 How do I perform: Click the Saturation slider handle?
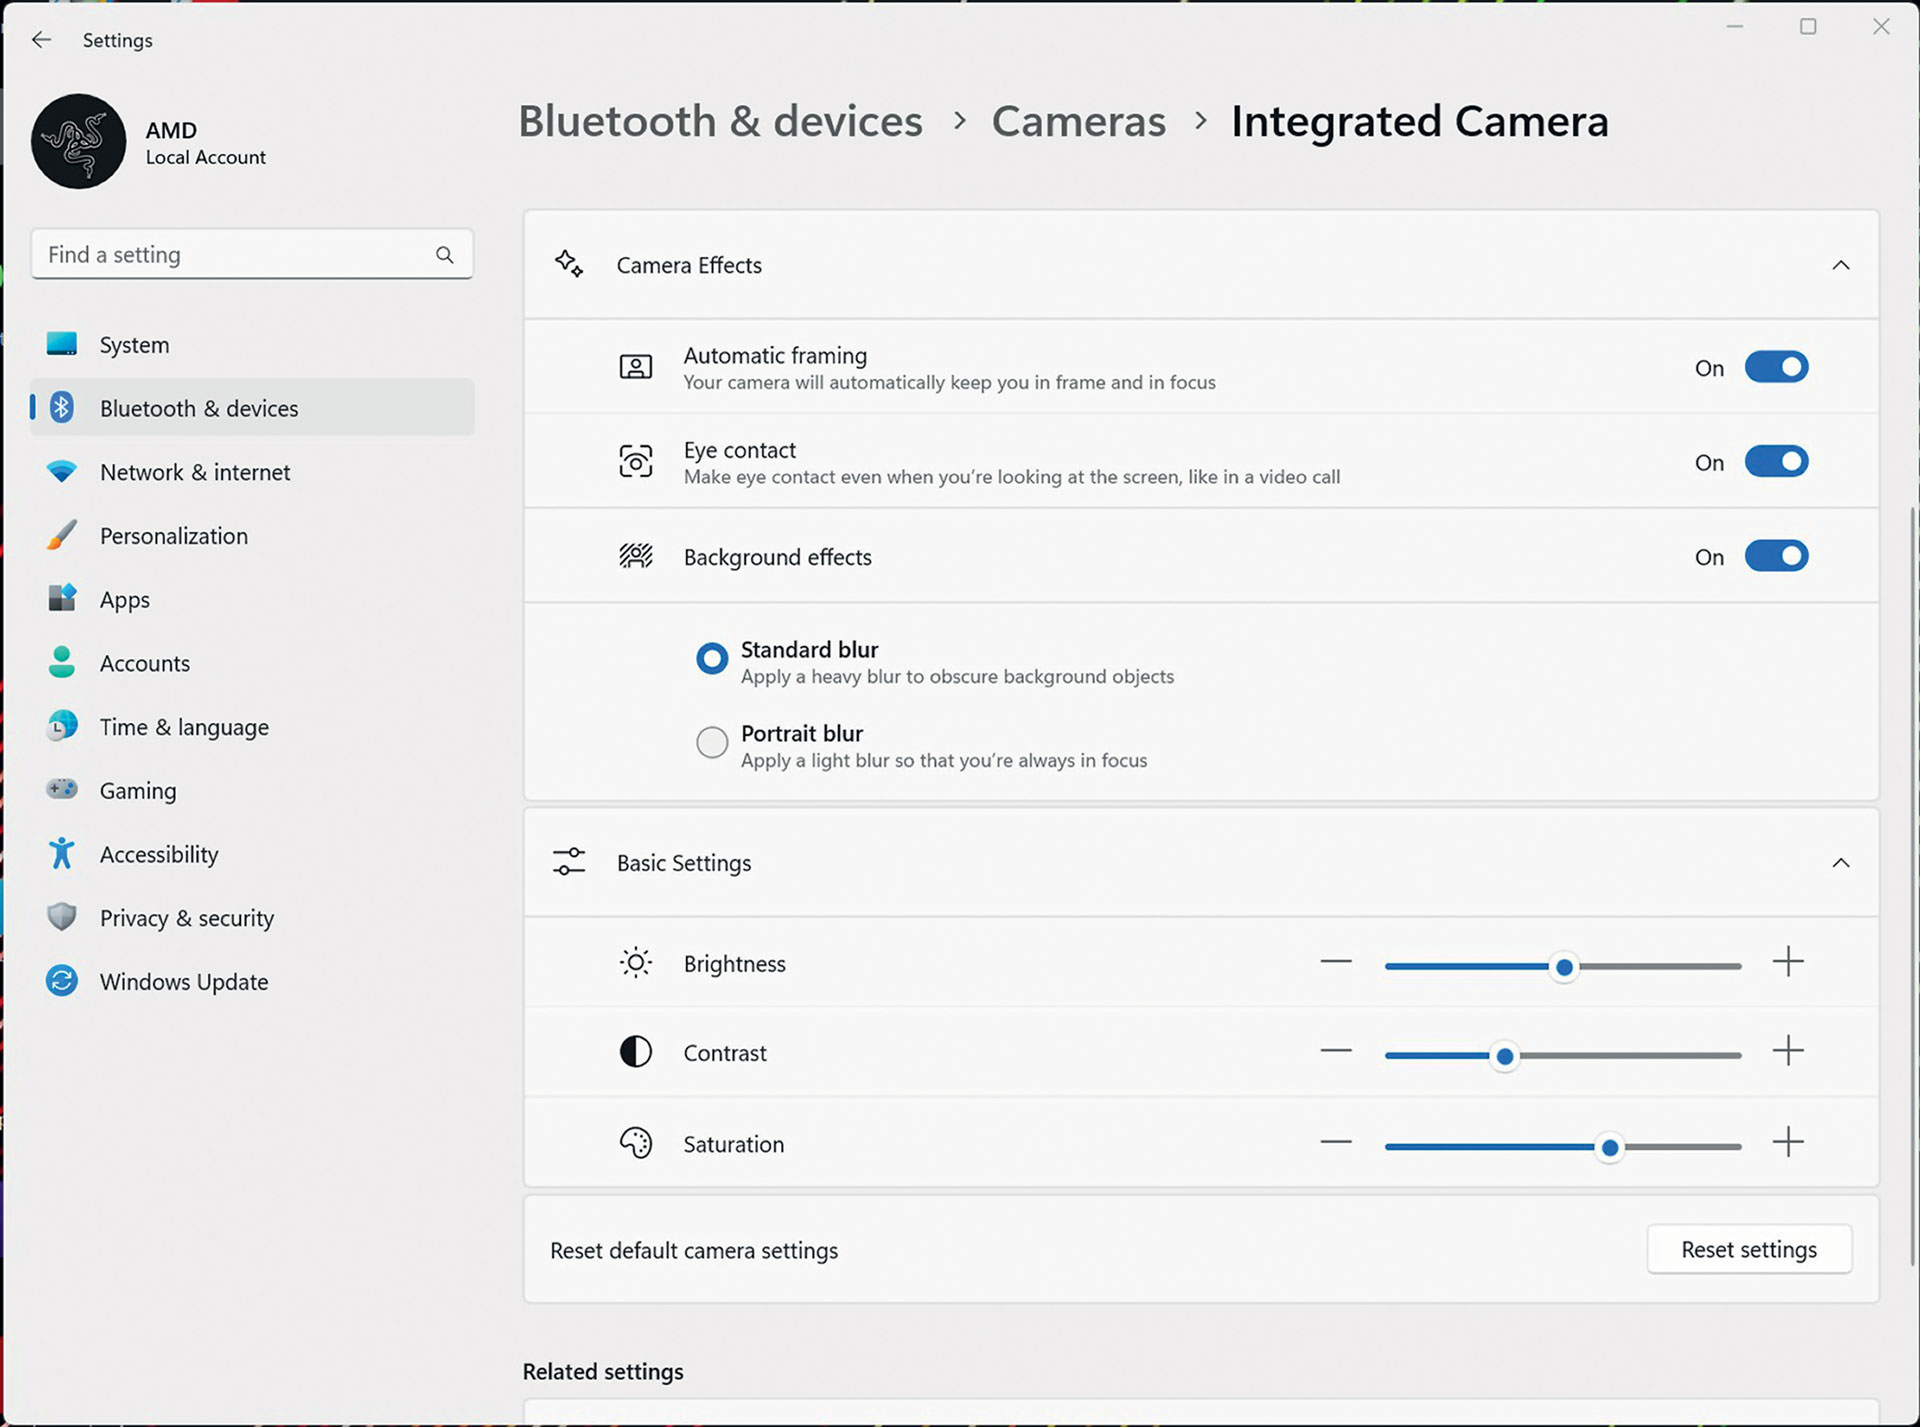(1609, 1148)
